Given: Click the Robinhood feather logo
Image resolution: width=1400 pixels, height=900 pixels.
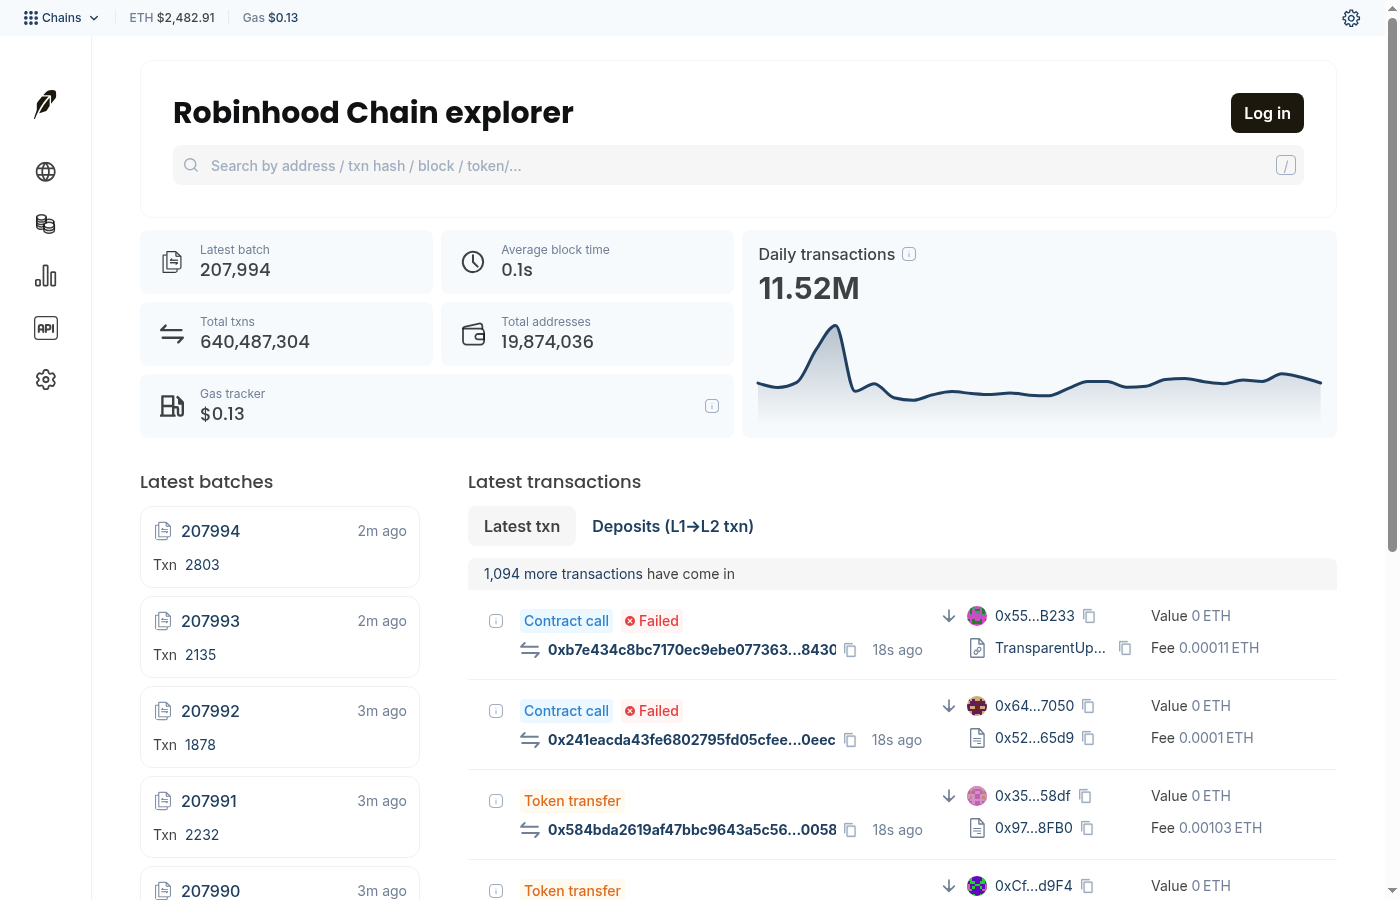Looking at the screenshot, I should tap(45, 104).
